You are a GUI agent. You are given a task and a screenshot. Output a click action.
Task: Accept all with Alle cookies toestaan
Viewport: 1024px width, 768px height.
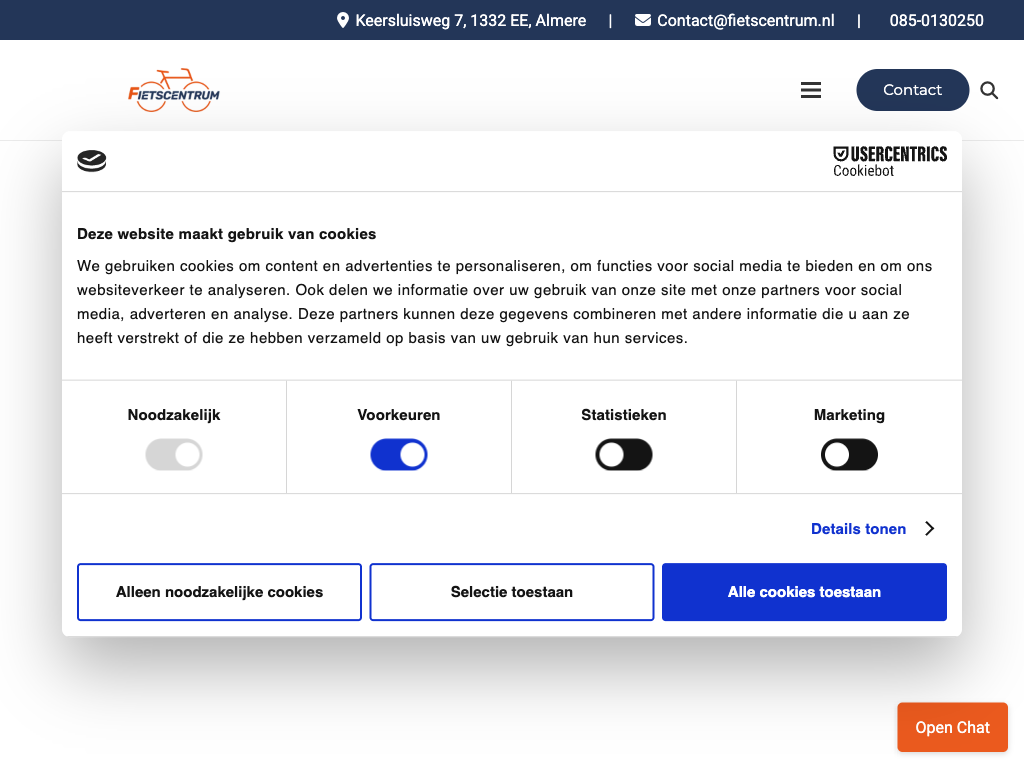[x=804, y=592]
